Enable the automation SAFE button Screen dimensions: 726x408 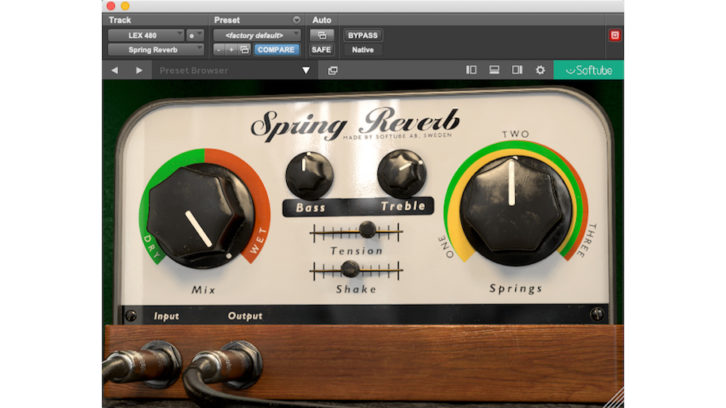[321, 49]
